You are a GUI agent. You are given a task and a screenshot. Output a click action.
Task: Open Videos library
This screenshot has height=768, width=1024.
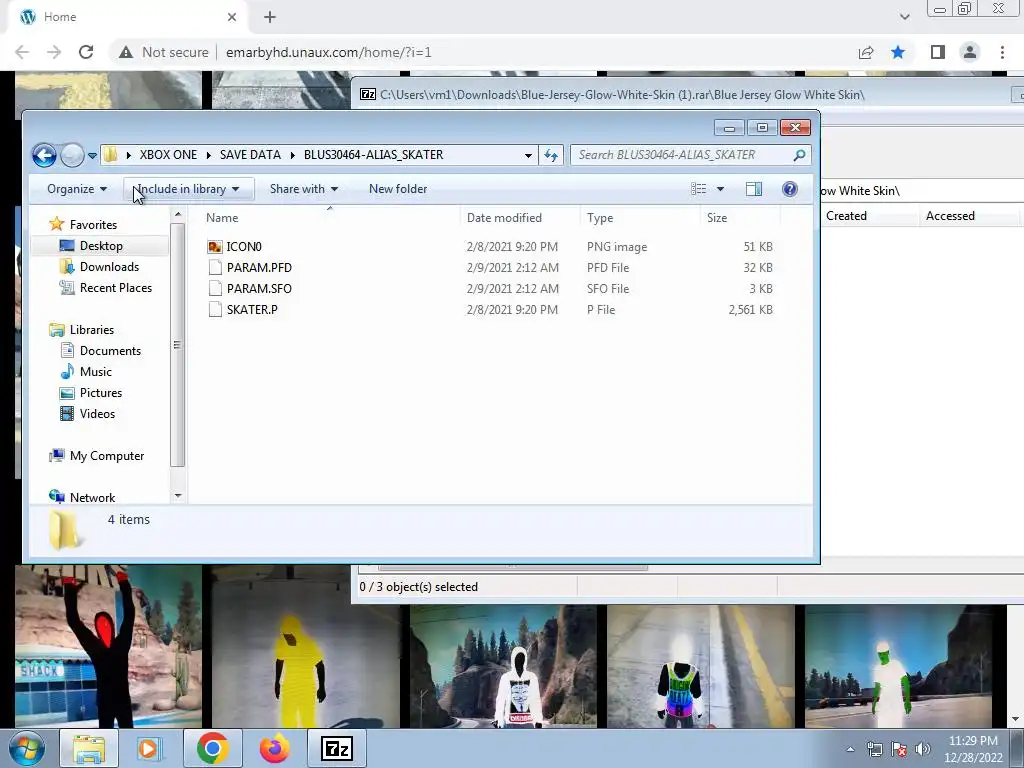point(97,413)
